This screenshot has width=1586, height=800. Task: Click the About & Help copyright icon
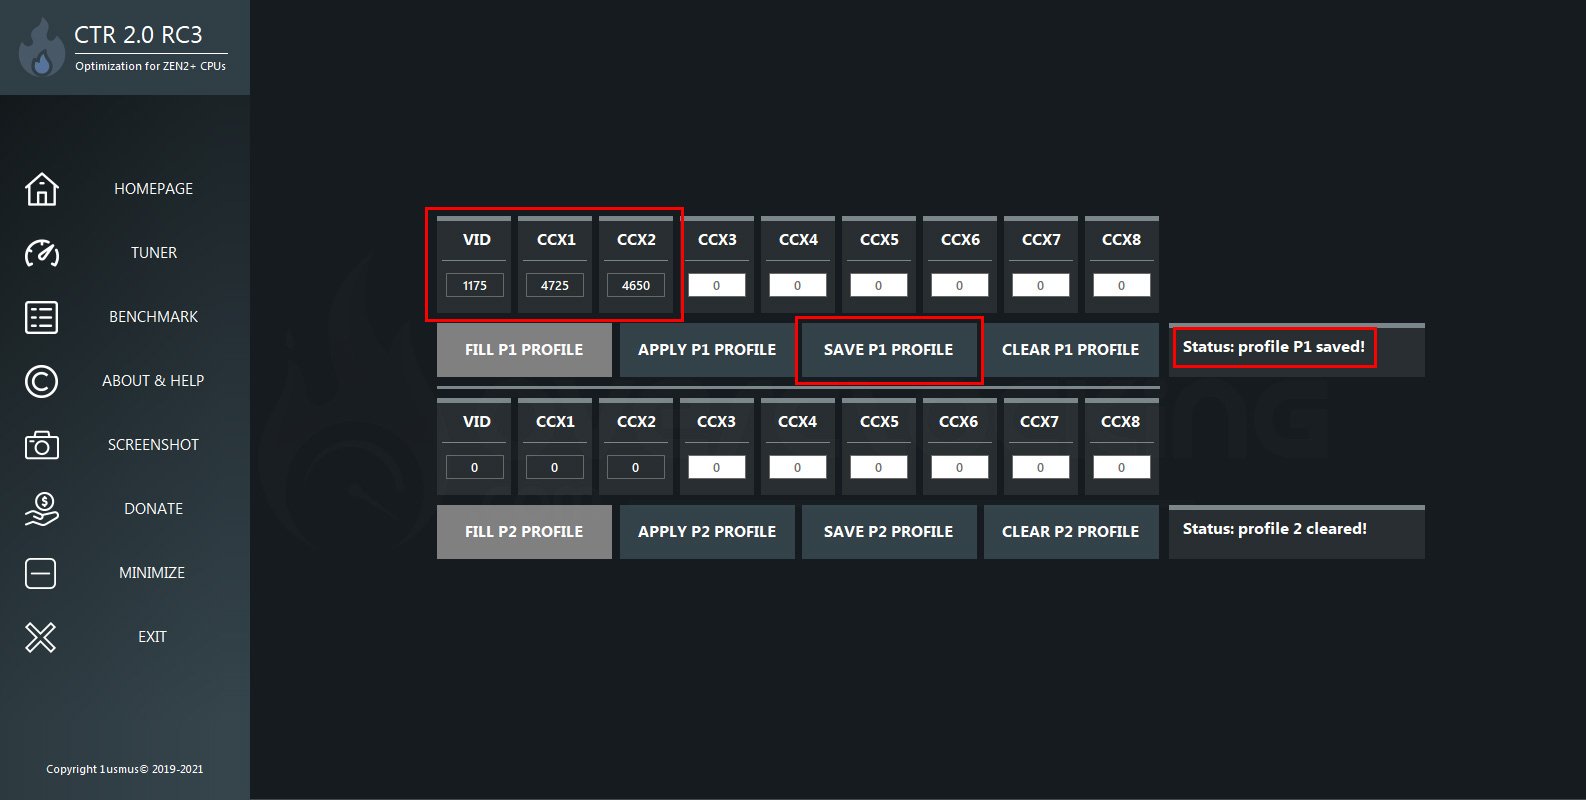(x=41, y=381)
